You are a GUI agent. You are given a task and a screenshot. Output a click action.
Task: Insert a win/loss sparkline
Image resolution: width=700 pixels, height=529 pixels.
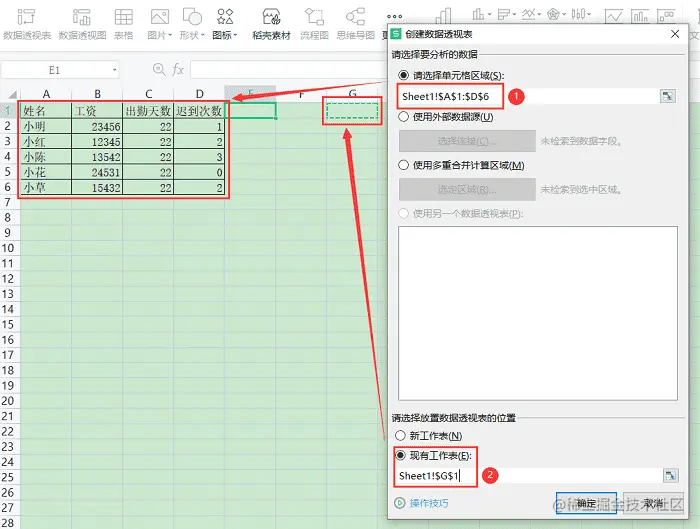tap(667, 16)
